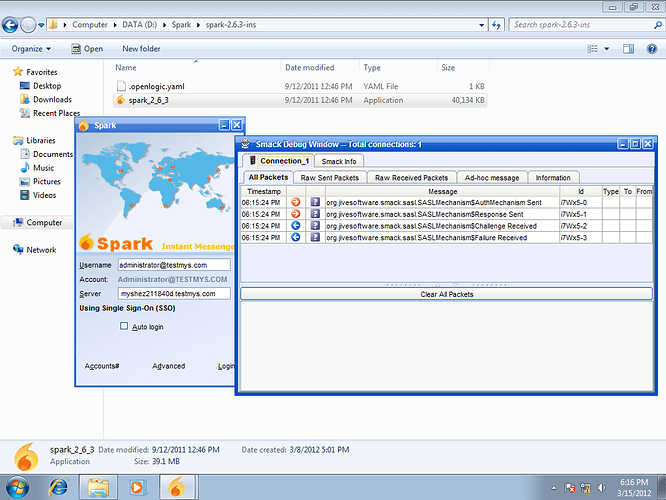Open Music library
Image resolution: width=666 pixels, height=500 pixels.
click(37, 168)
